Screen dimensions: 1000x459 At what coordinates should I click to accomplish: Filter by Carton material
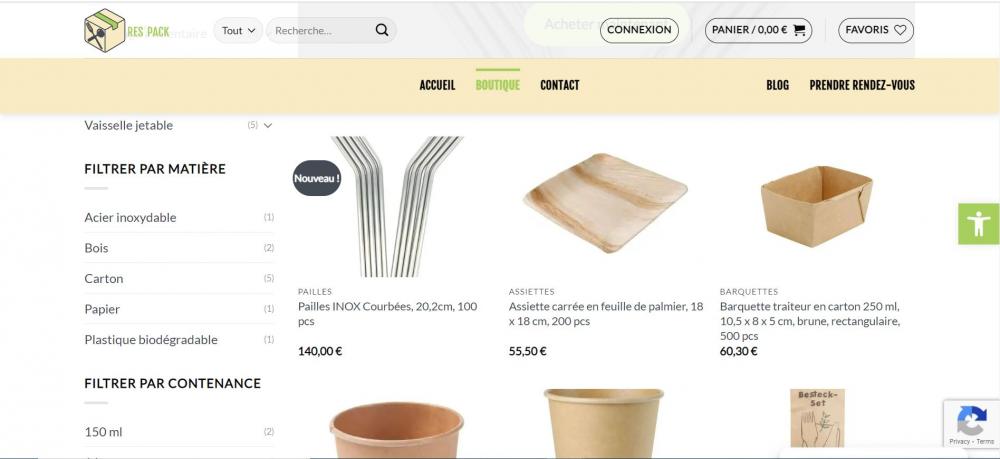coord(104,279)
